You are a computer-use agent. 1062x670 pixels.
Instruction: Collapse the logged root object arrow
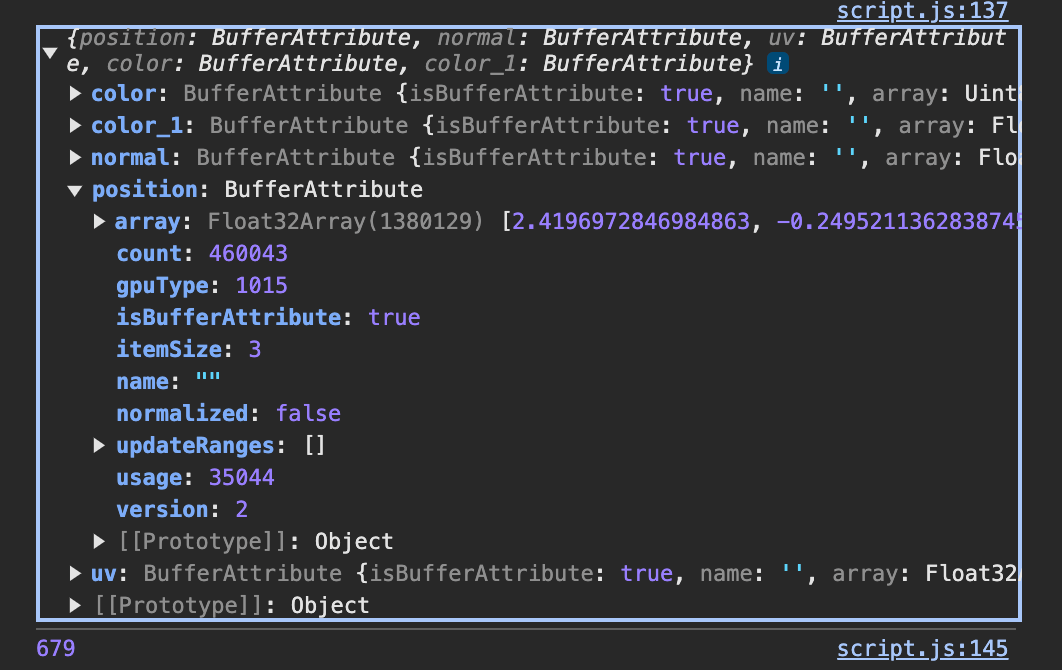tap(51, 52)
